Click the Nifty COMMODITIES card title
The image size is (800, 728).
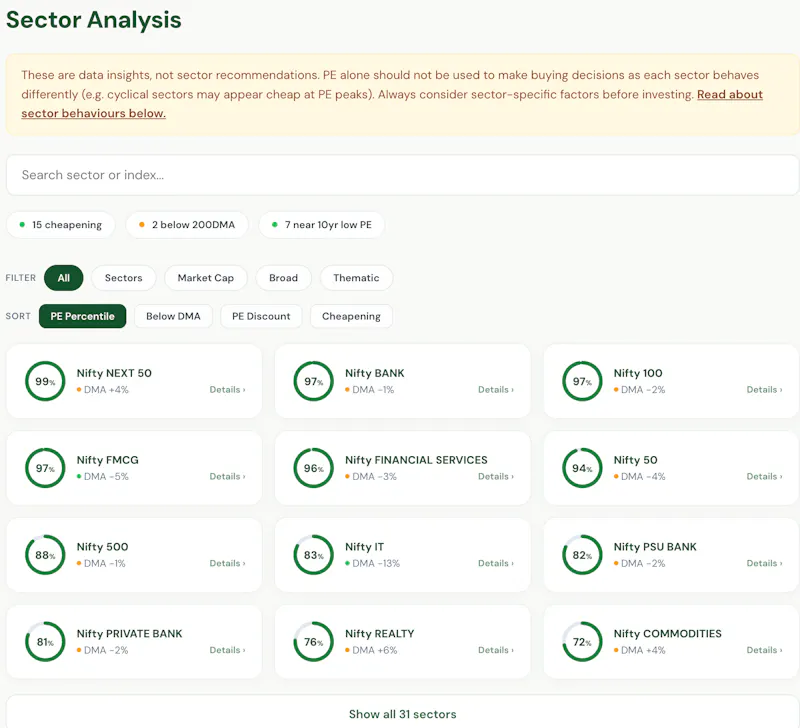667,633
